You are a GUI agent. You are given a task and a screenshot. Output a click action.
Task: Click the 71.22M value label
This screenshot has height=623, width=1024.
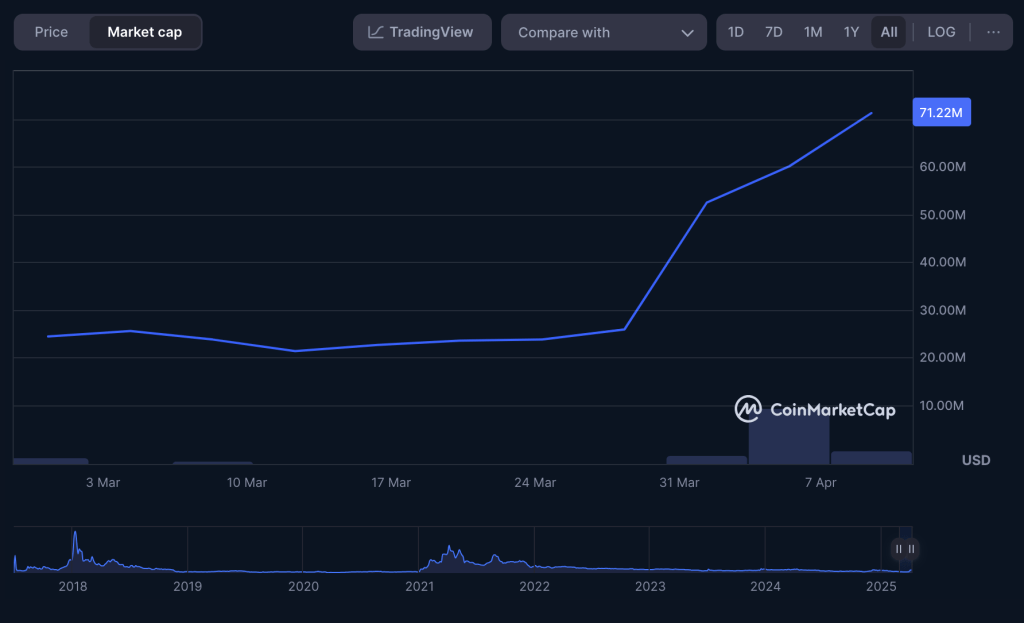tap(941, 112)
